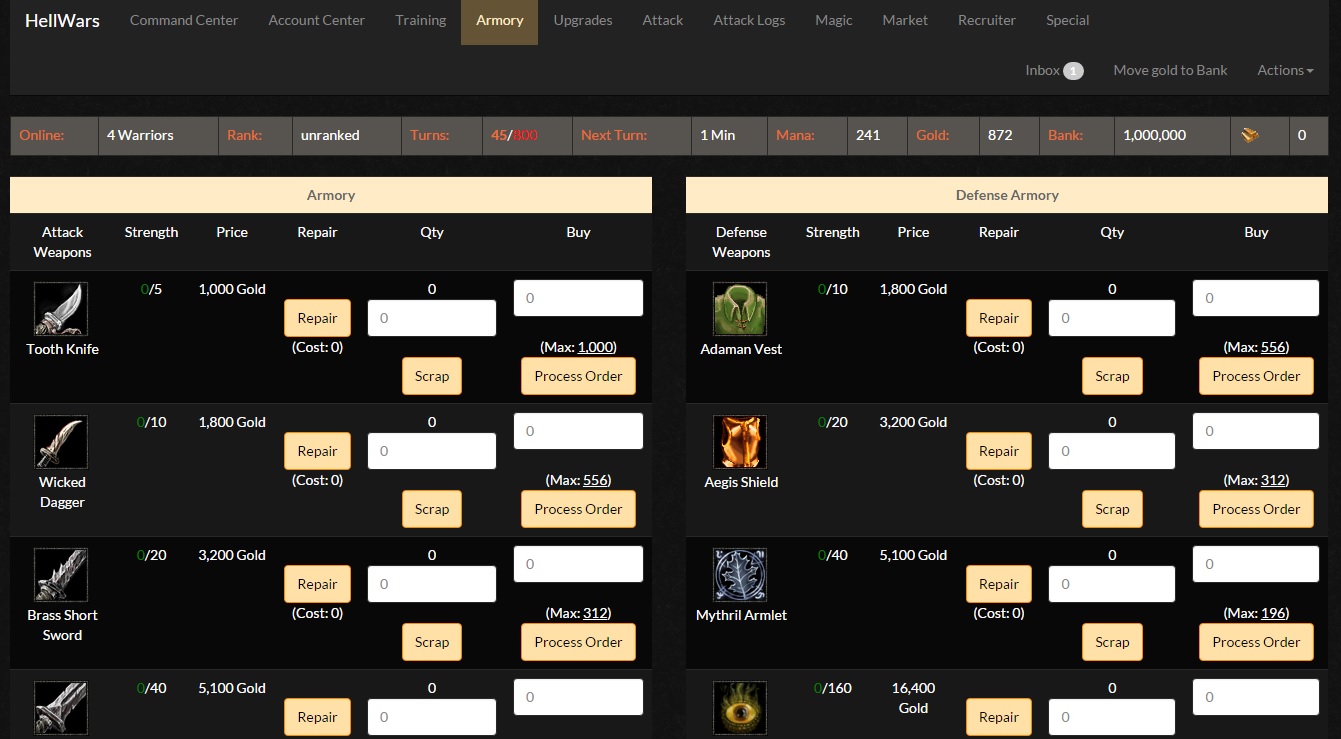Click Max 1,000 link for Tooth Knife
1341x739 pixels.
tap(596, 347)
